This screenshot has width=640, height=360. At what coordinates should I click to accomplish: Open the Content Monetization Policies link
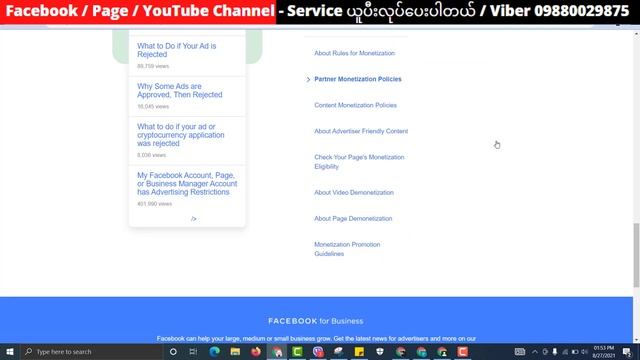pos(356,105)
